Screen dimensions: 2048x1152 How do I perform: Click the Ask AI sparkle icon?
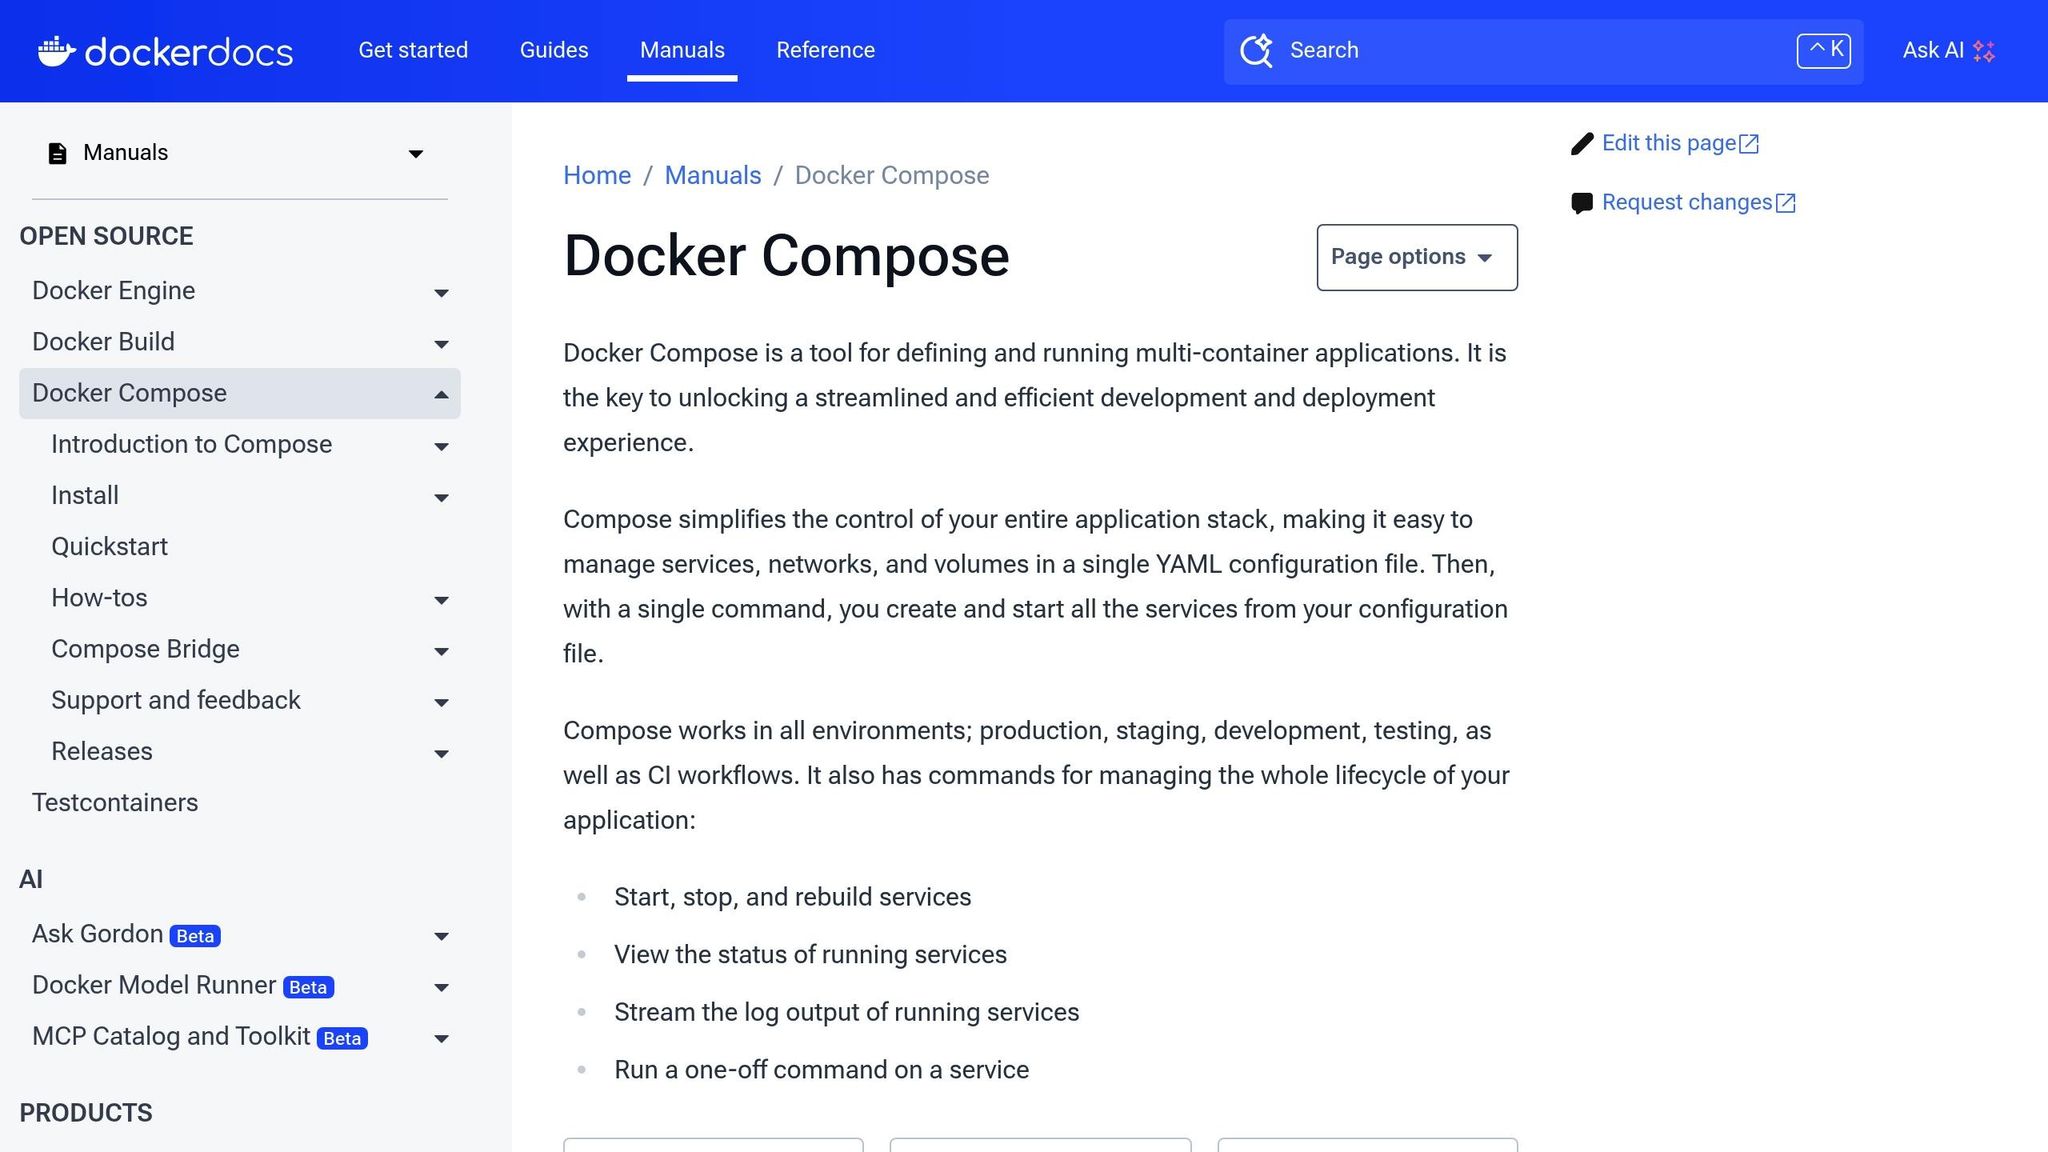point(1984,51)
